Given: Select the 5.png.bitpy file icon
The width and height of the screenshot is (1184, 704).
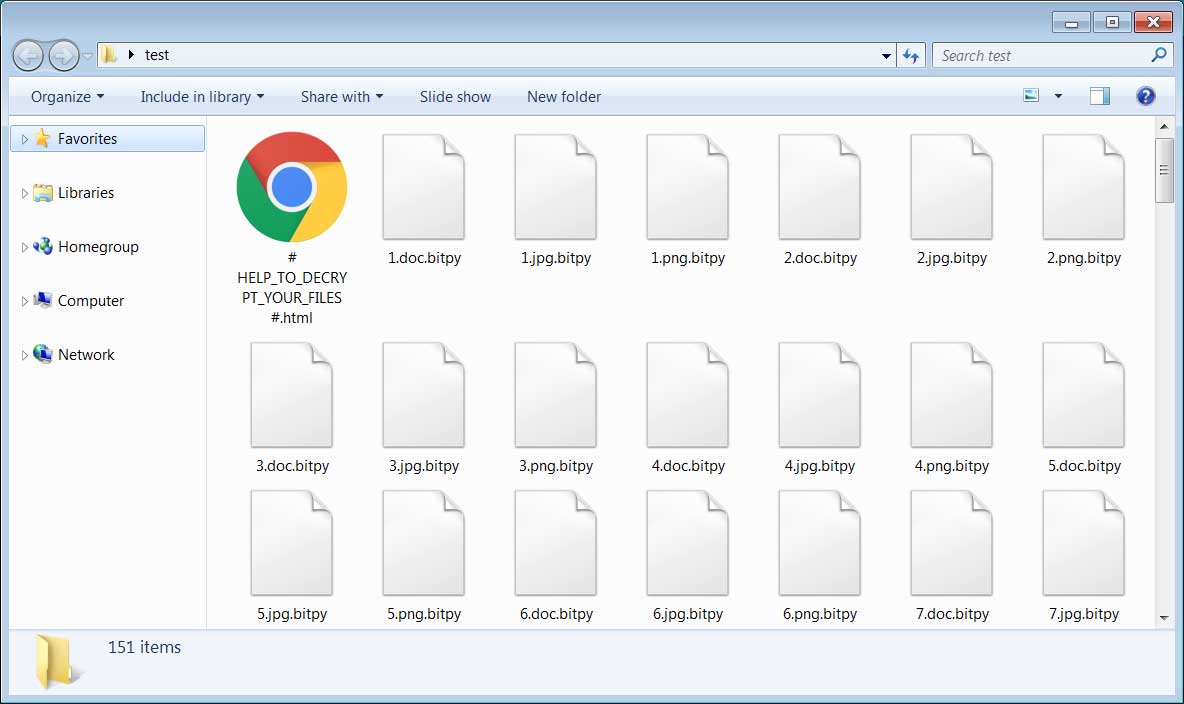Looking at the screenshot, I should (x=424, y=543).
